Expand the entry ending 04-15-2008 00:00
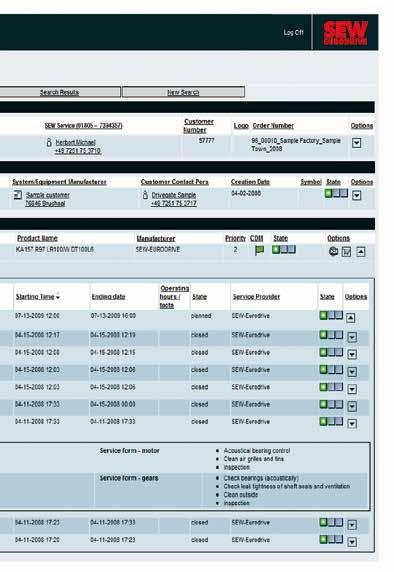Screen dimensions: 394x572 pos(352,406)
